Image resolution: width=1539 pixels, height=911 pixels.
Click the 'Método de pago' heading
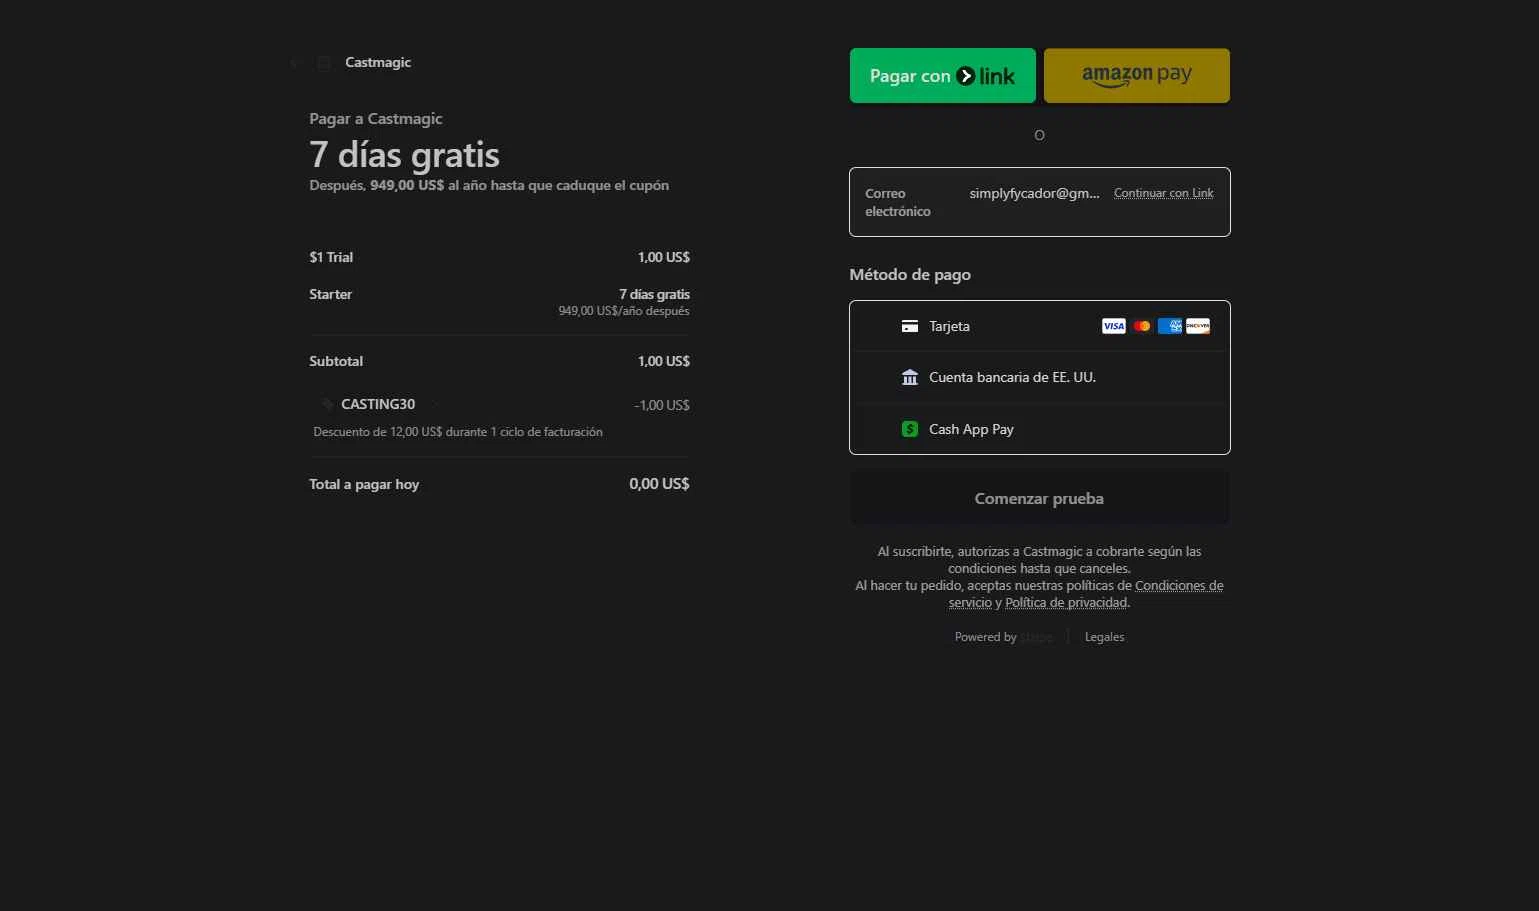coord(910,274)
